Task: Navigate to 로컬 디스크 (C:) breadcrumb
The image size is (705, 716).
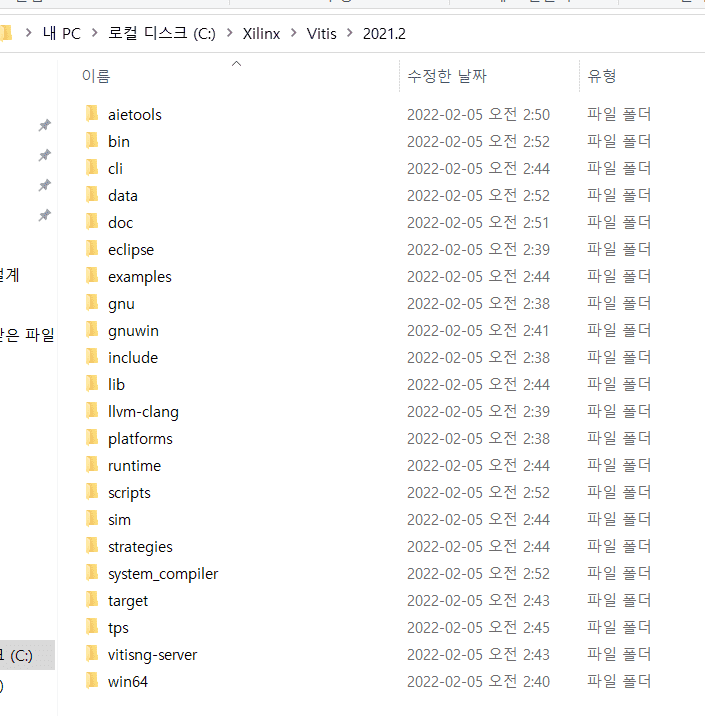Action: (x=162, y=33)
